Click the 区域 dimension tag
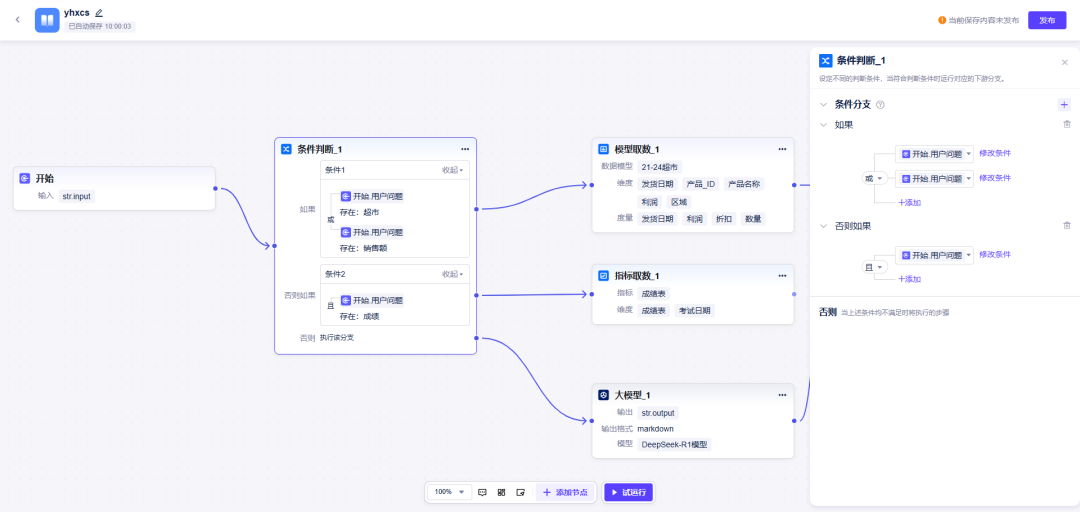The height and width of the screenshot is (512, 1080). coord(678,202)
